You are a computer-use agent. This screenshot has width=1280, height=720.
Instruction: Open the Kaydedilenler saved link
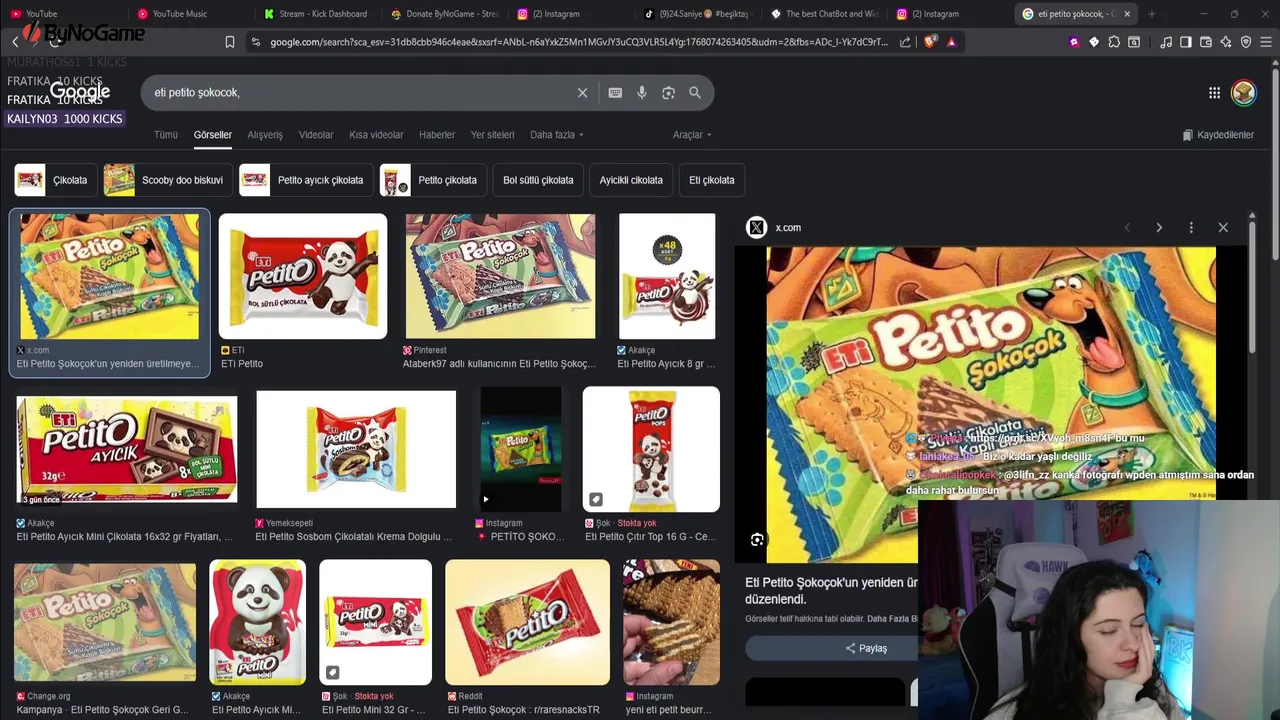click(1218, 135)
